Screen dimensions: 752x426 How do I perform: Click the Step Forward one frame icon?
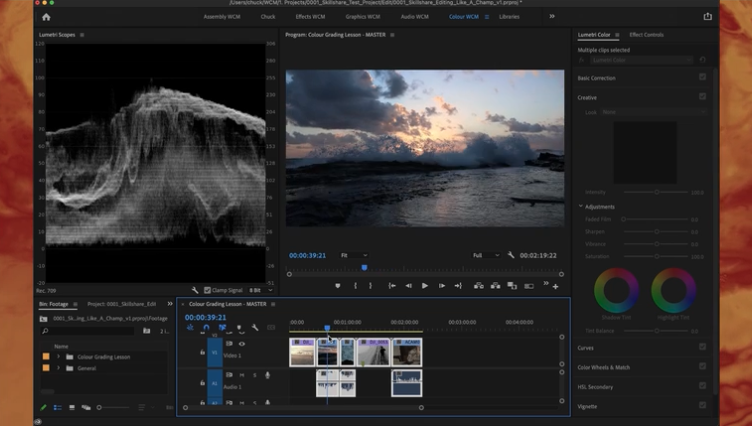pos(441,286)
